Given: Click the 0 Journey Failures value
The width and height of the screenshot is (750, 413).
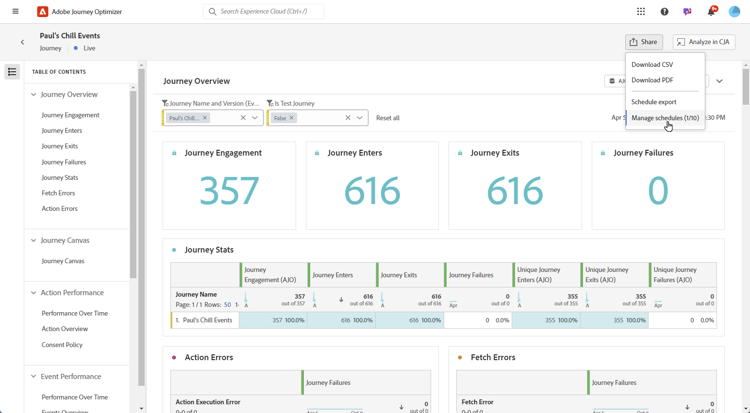Looking at the screenshot, I should (658, 190).
